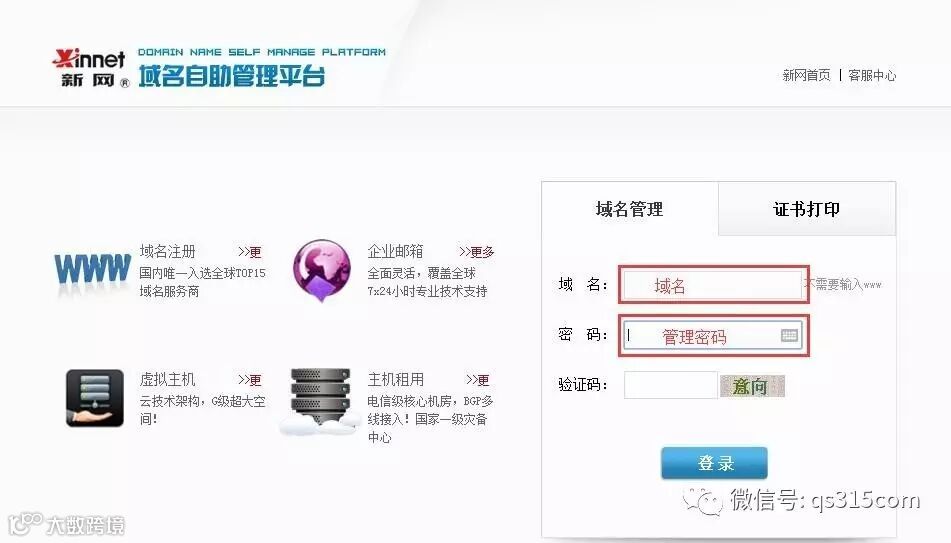Click the 登录 login button

click(714, 463)
